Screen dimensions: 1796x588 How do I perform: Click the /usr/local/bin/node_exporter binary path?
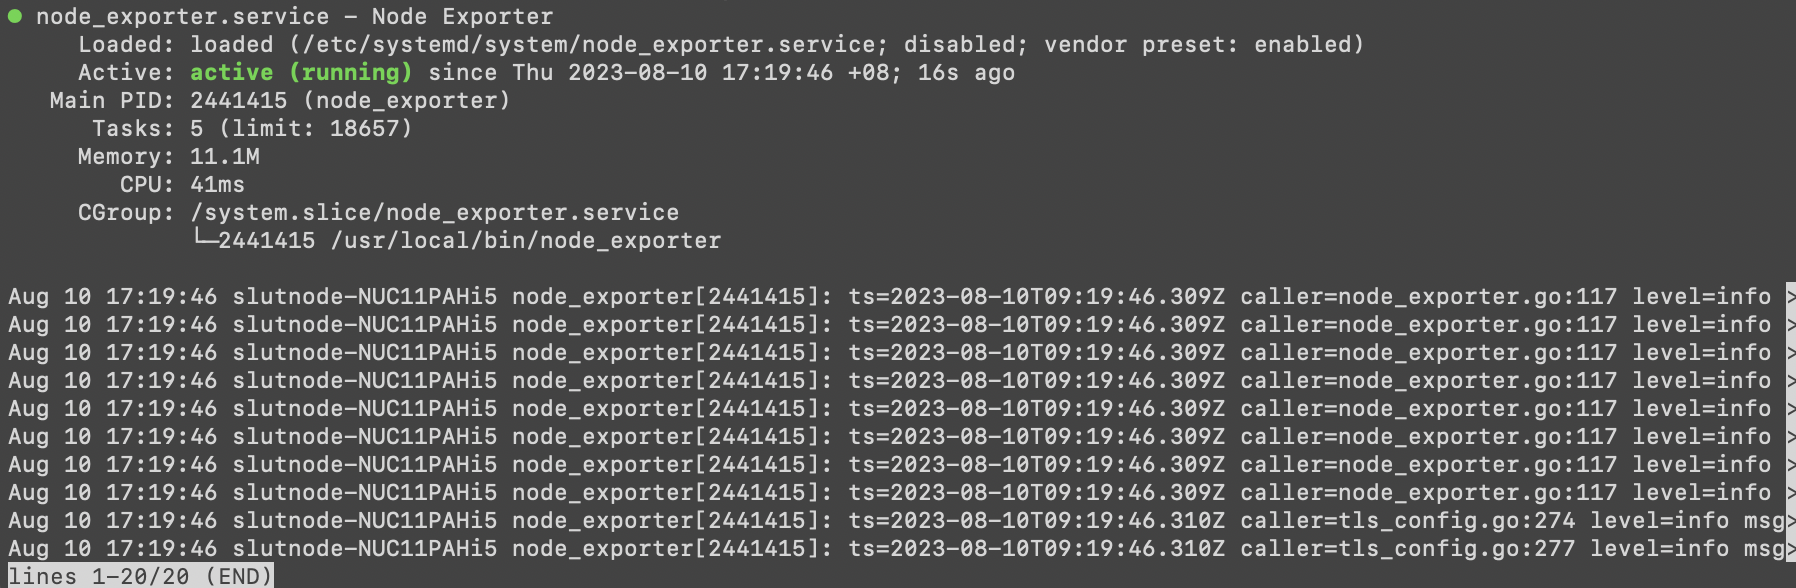[x=526, y=240]
